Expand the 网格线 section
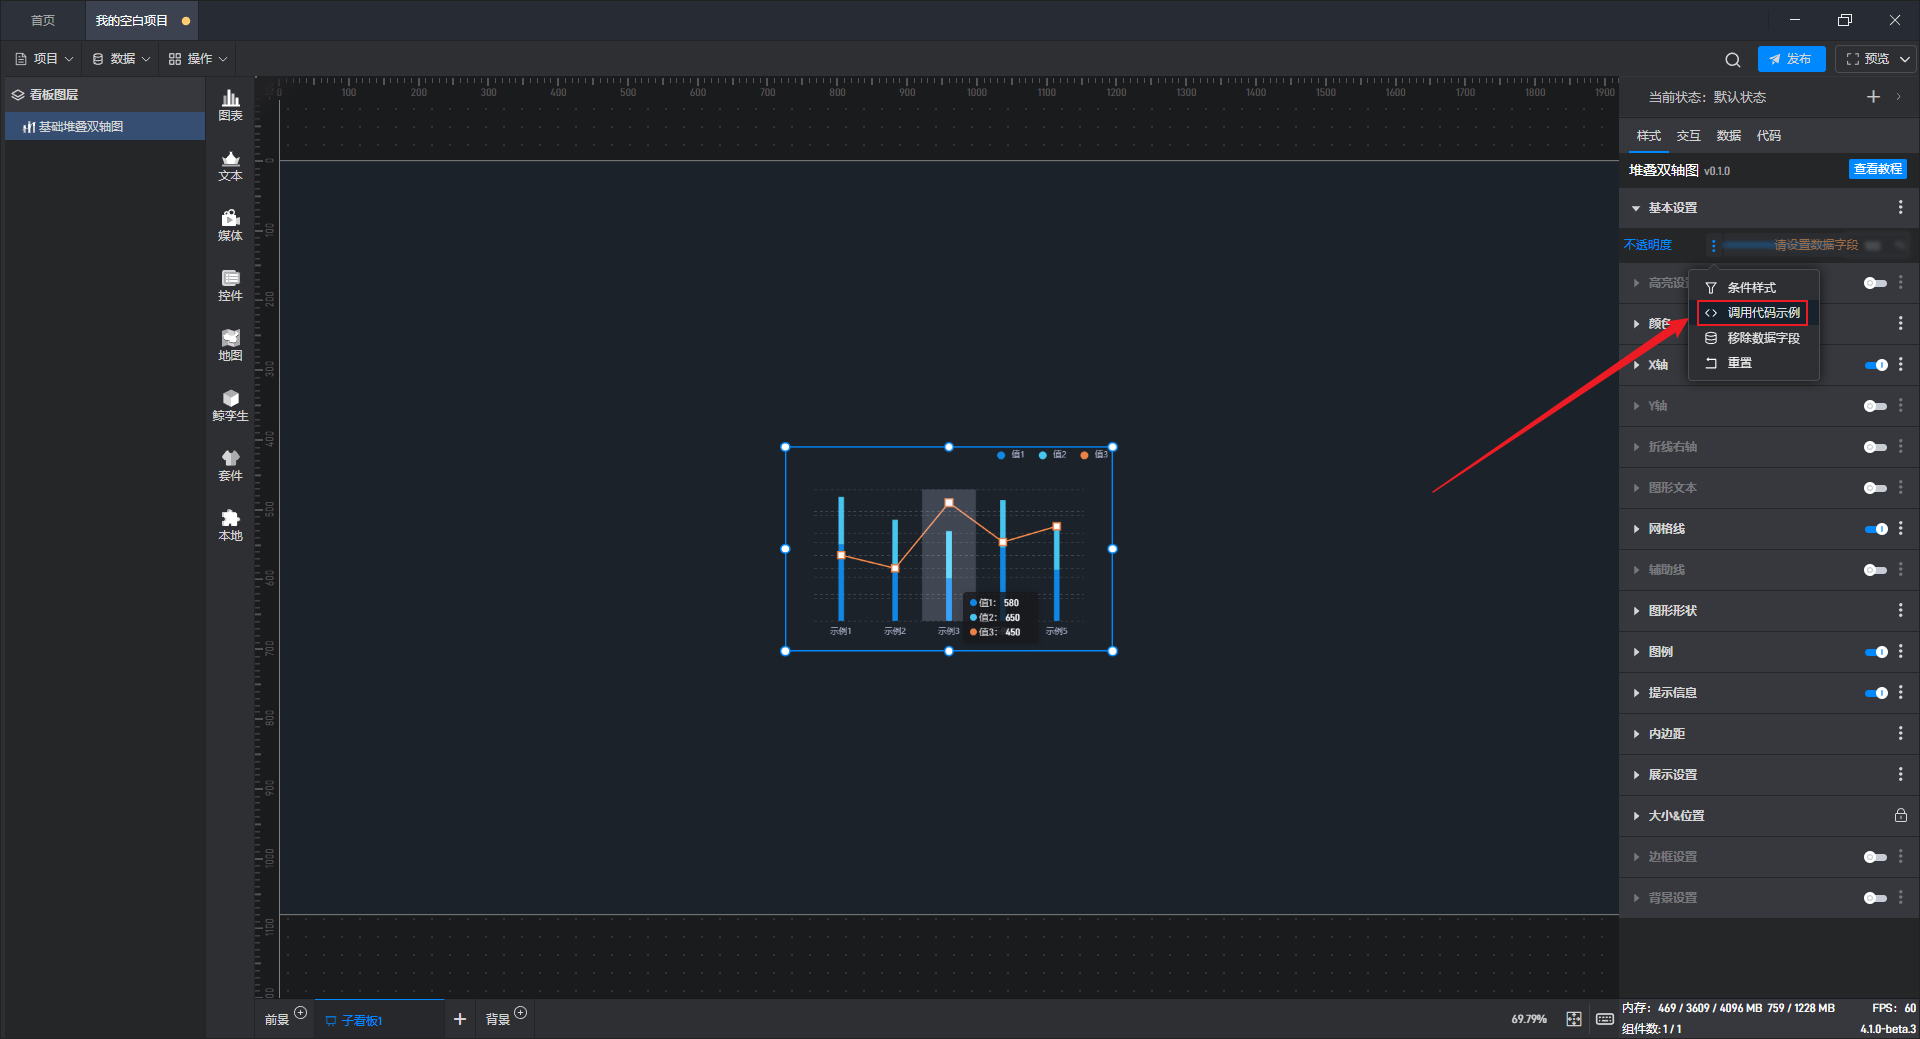Image resolution: width=1920 pixels, height=1039 pixels. point(1636,529)
